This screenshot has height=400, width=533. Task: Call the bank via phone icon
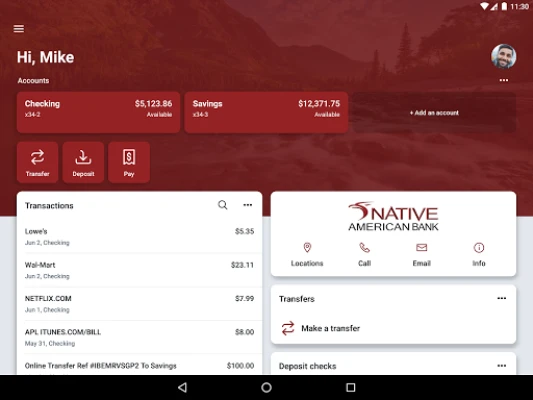click(364, 248)
